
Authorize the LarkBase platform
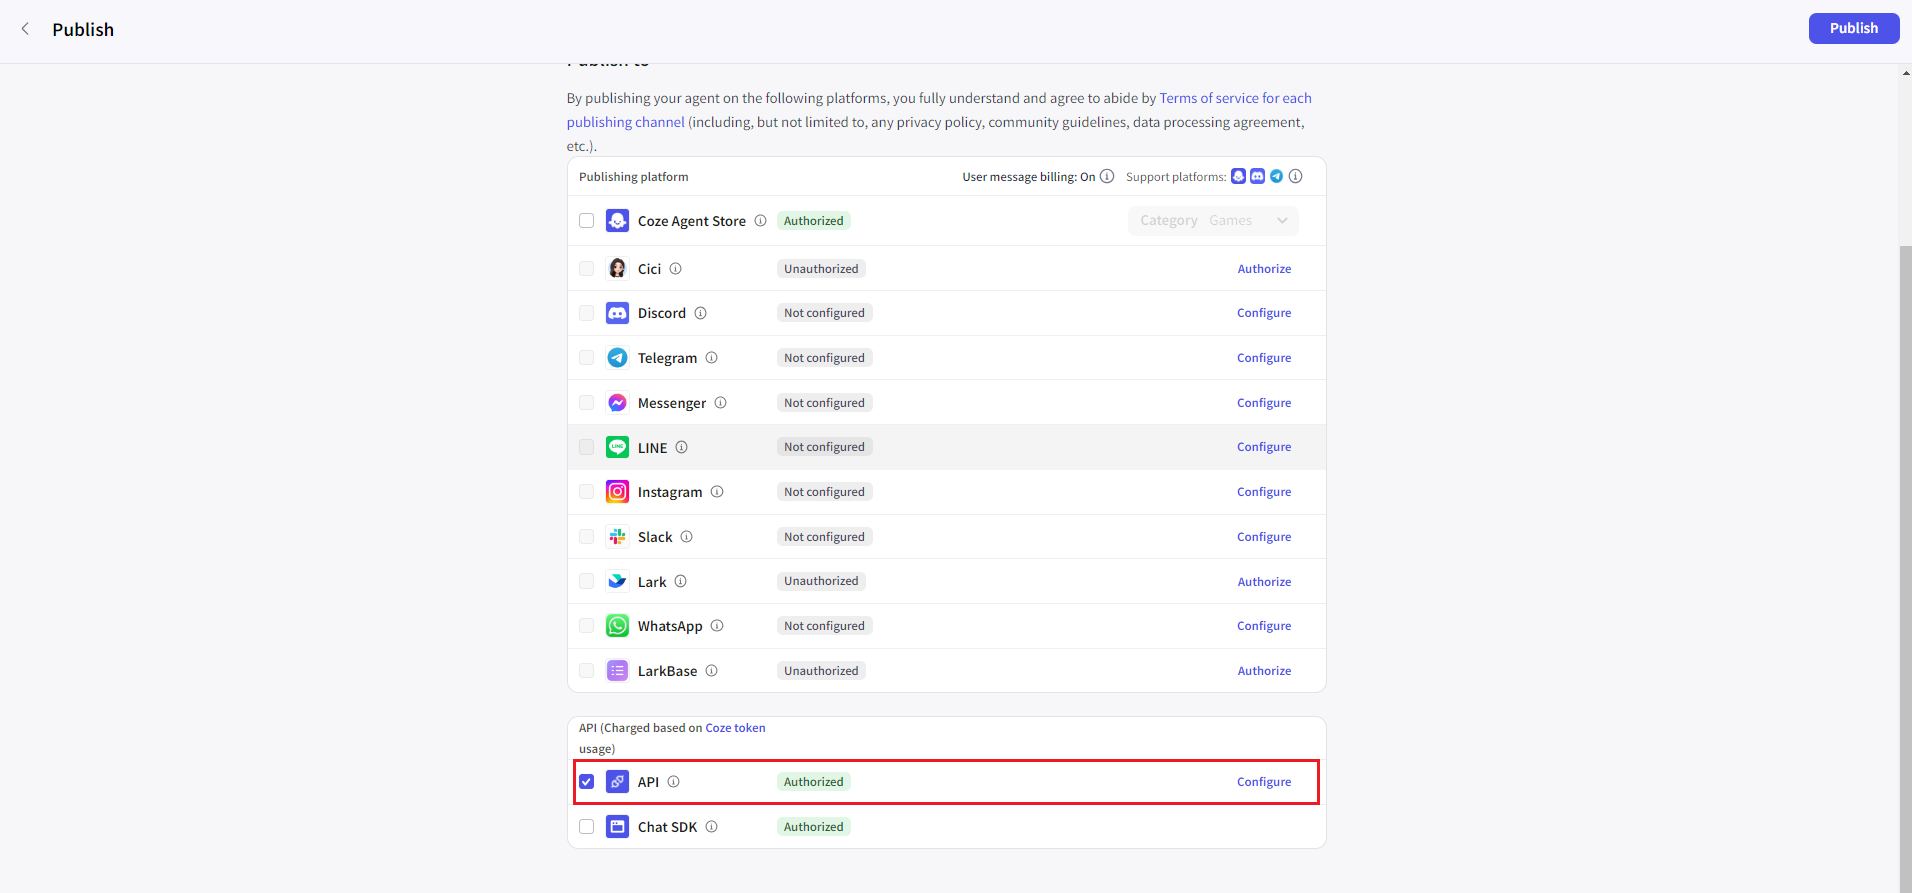point(1264,671)
